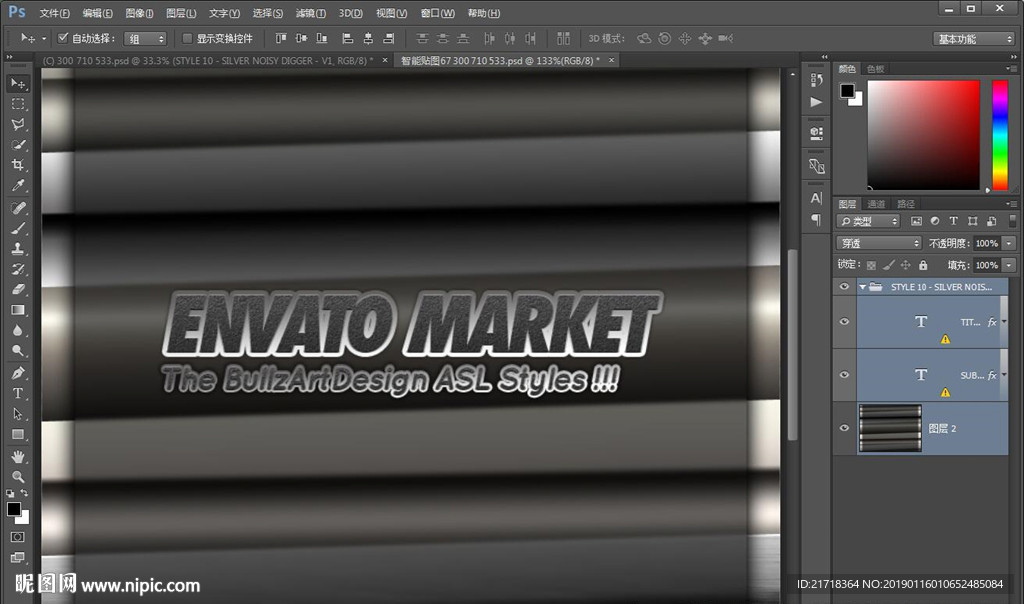Viewport: 1024px width, 604px height.
Task: Click the rainbow hue slider strip
Action: click(1000, 135)
